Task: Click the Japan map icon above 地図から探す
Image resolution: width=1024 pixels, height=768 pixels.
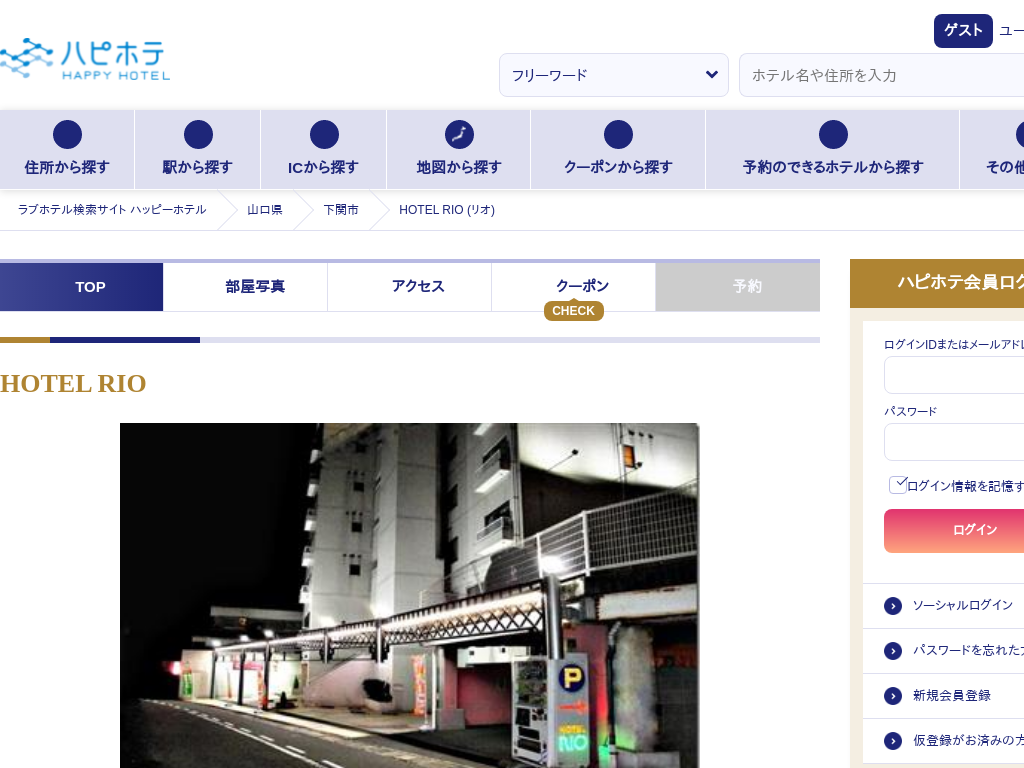Action: point(459,135)
